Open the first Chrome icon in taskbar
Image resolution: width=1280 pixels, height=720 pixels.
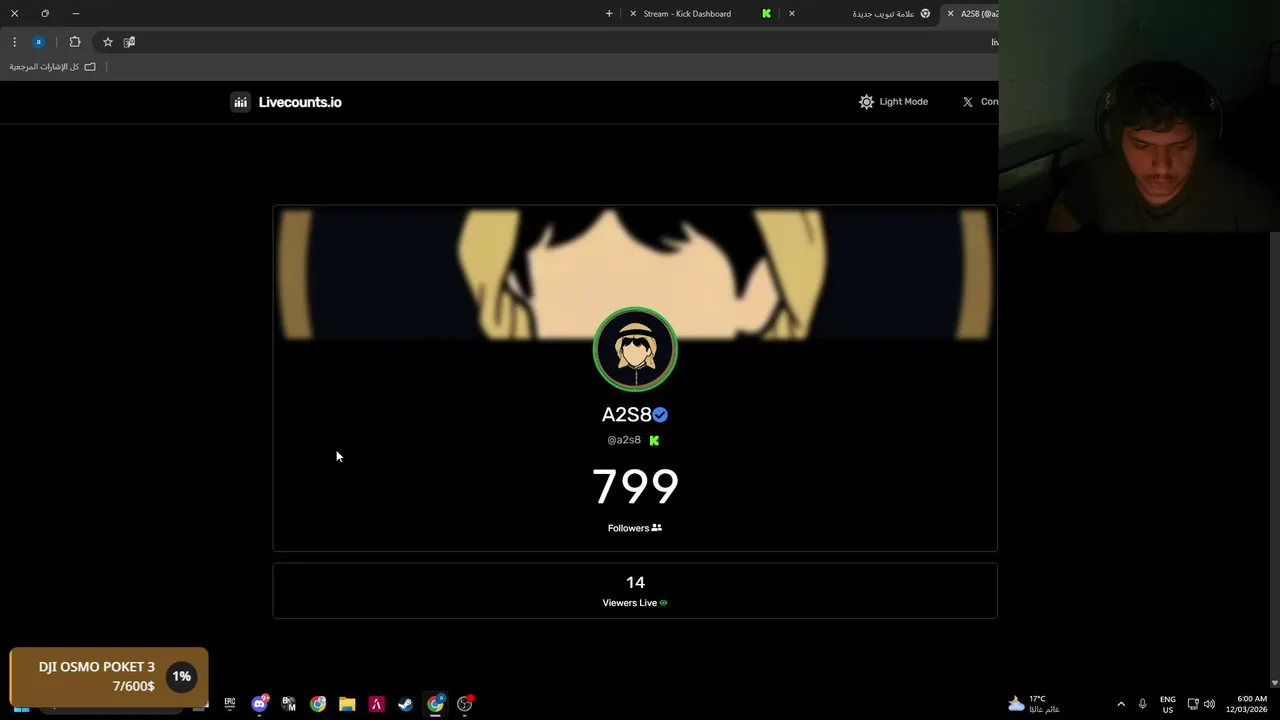[318, 704]
